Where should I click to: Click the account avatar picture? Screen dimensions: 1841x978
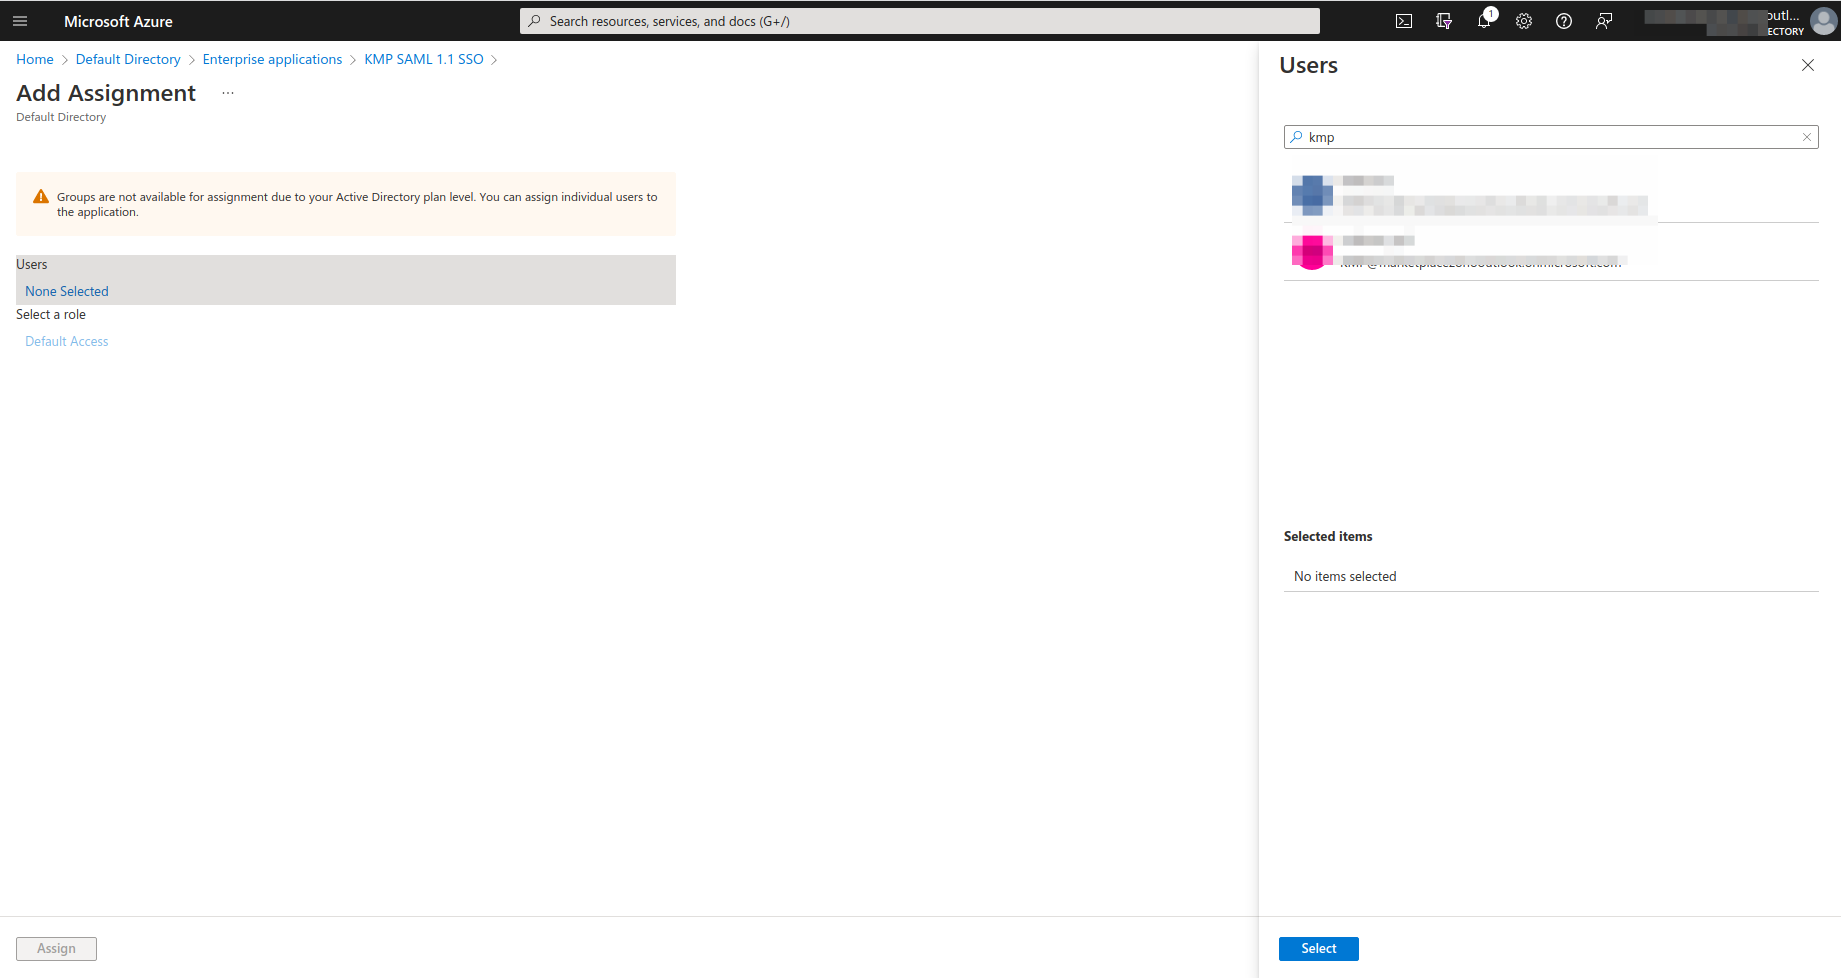point(1824,21)
